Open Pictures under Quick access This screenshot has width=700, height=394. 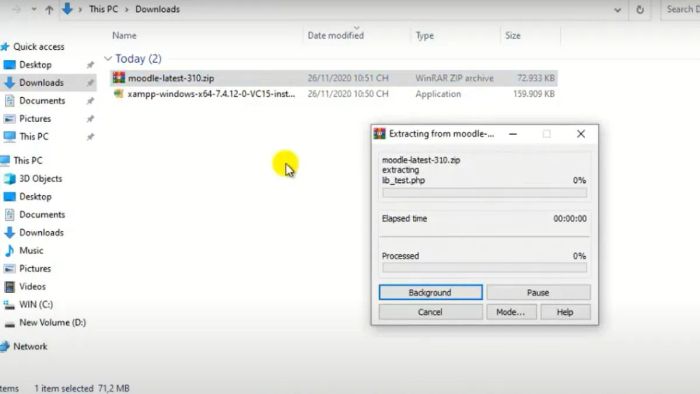(35, 119)
